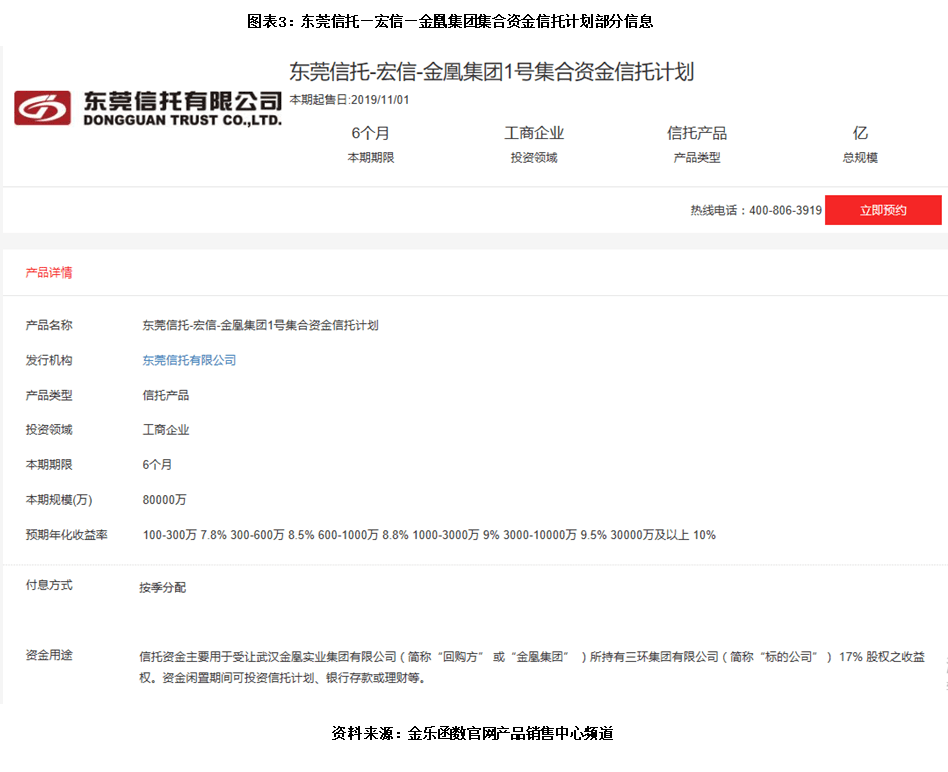Viewport: 948px width, 772px height.
Task: Click the 资金用途 row label
Action: (x=49, y=655)
